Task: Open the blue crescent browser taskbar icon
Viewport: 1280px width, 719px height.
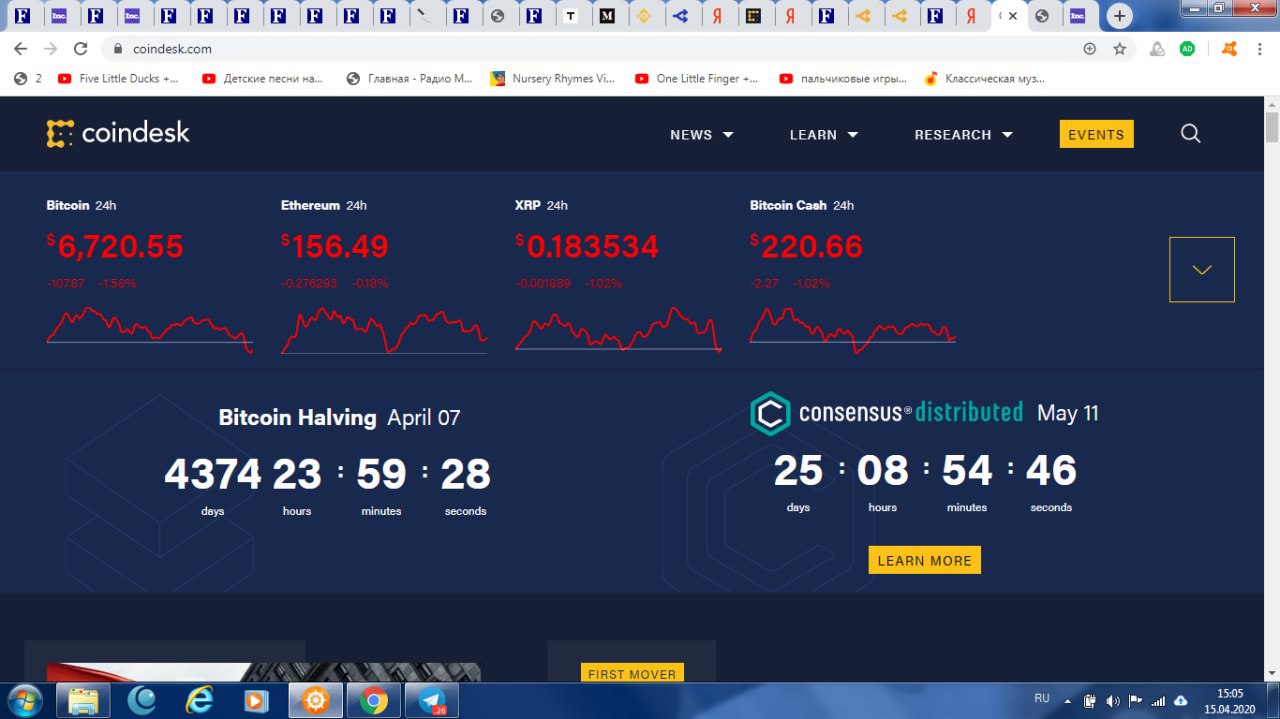Action: click(142, 701)
